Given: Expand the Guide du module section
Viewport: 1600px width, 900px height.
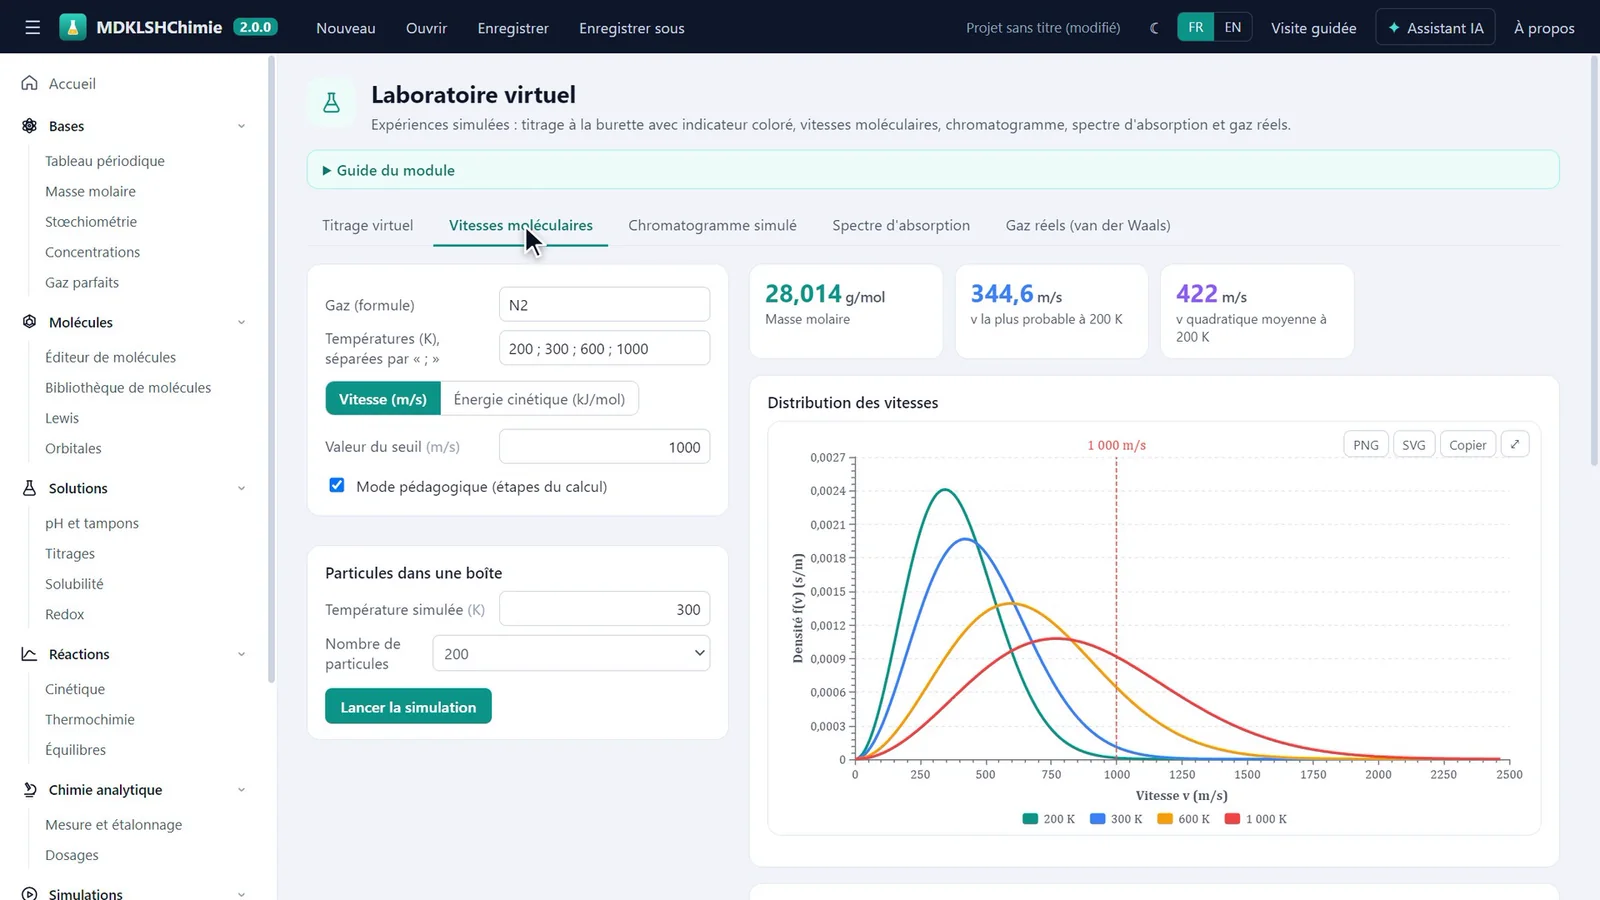Looking at the screenshot, I should (933, 170).
